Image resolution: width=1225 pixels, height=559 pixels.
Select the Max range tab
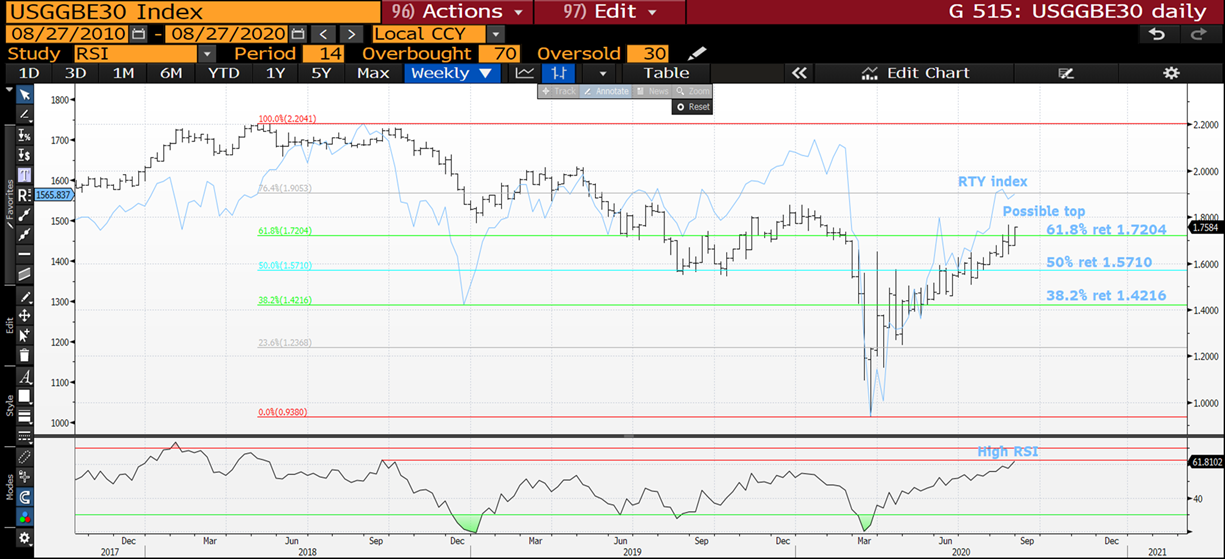click(373, 73)
